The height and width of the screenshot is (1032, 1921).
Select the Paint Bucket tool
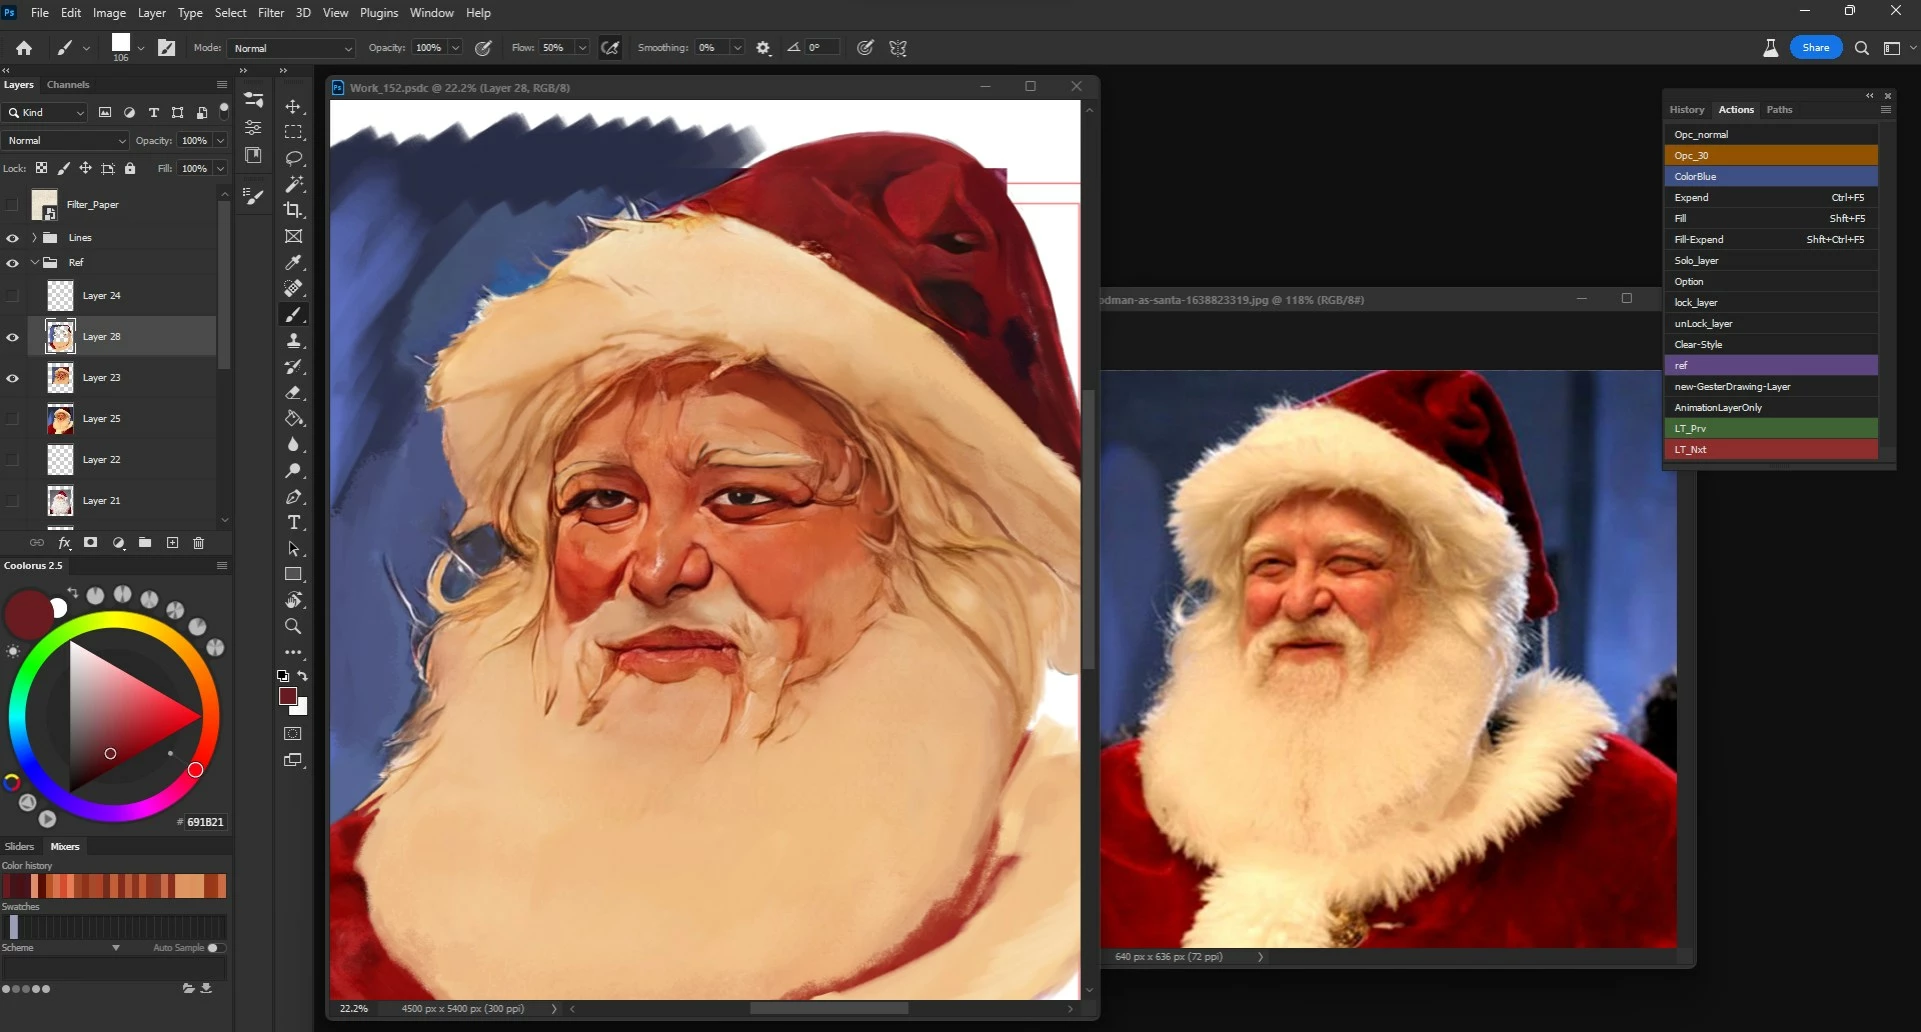click(293, 419)
